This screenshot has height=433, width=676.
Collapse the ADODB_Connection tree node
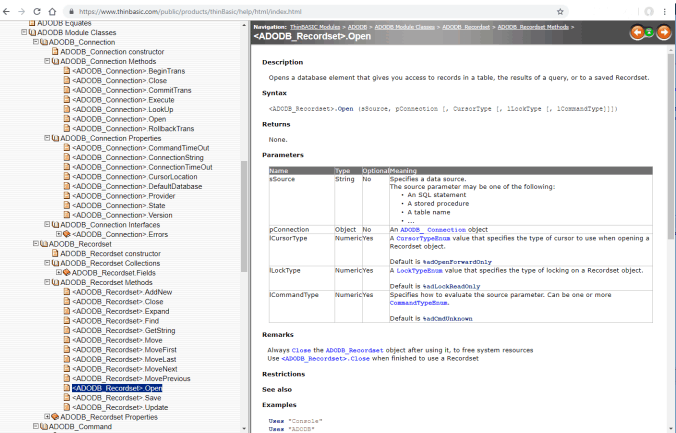point(36,42)
